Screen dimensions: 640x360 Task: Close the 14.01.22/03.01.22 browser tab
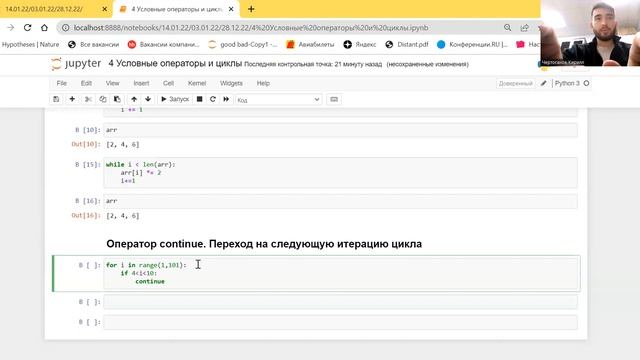(104, 9)
